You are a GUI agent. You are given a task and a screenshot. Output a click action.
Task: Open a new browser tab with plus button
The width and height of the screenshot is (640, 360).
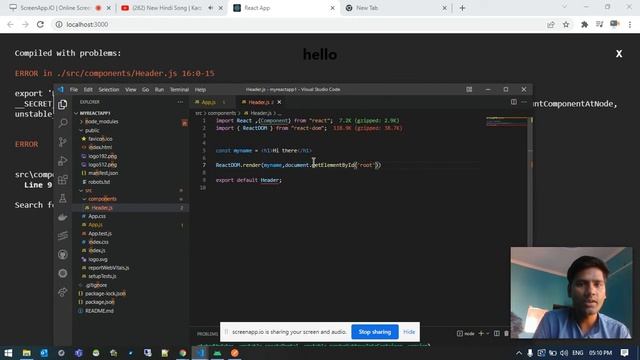(462, 8)
